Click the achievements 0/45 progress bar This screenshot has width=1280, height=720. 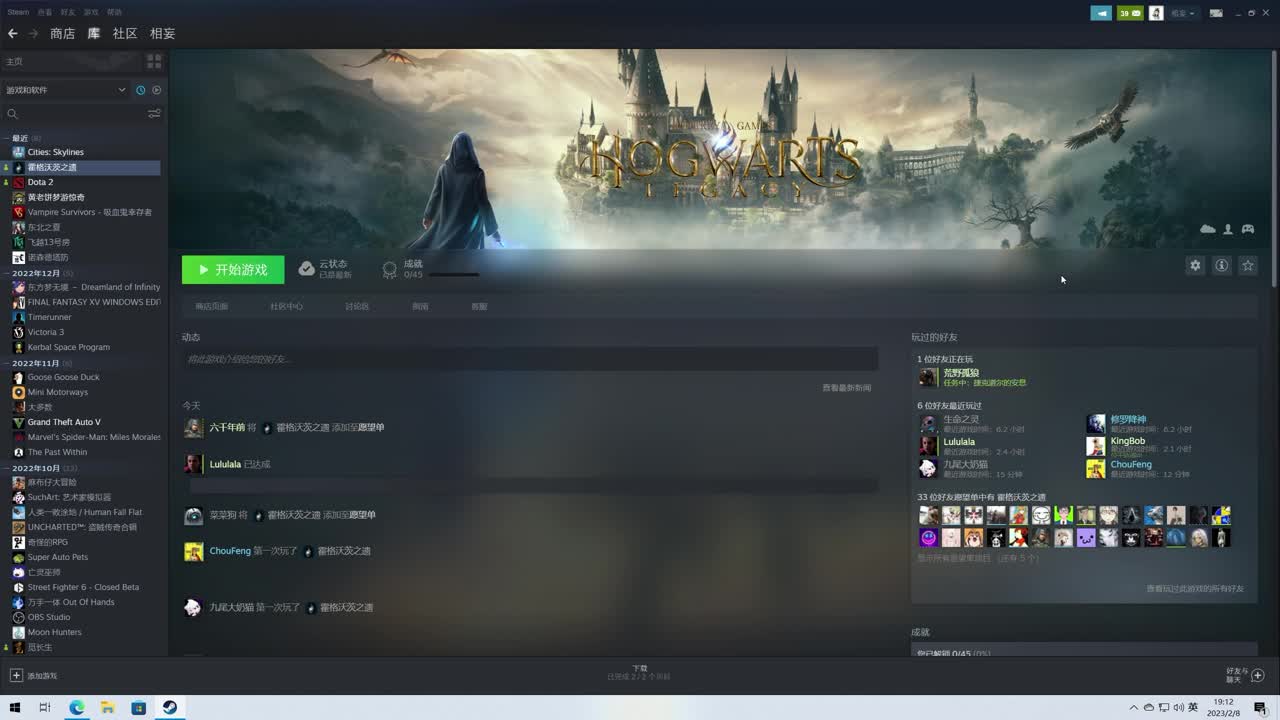point(454,274)
